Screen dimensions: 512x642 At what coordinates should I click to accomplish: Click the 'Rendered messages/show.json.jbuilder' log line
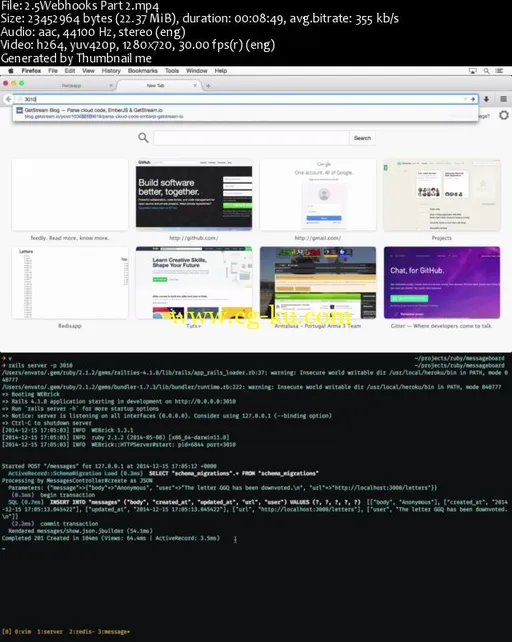80,531
